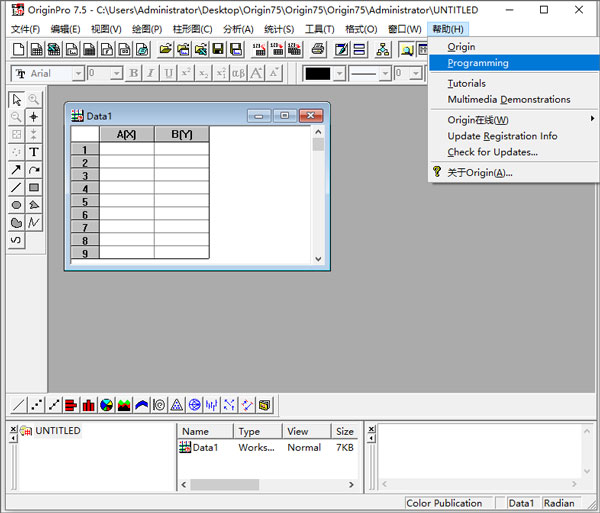This screenshot has height=513, width=600.
Task: Toggle Subscript formatting
Action: click(204, 73)
